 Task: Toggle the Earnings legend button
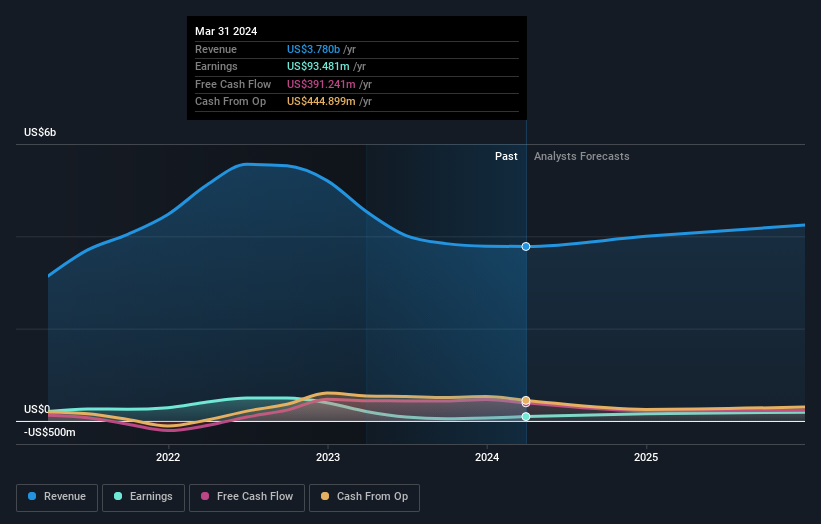[x=143, y=497]
